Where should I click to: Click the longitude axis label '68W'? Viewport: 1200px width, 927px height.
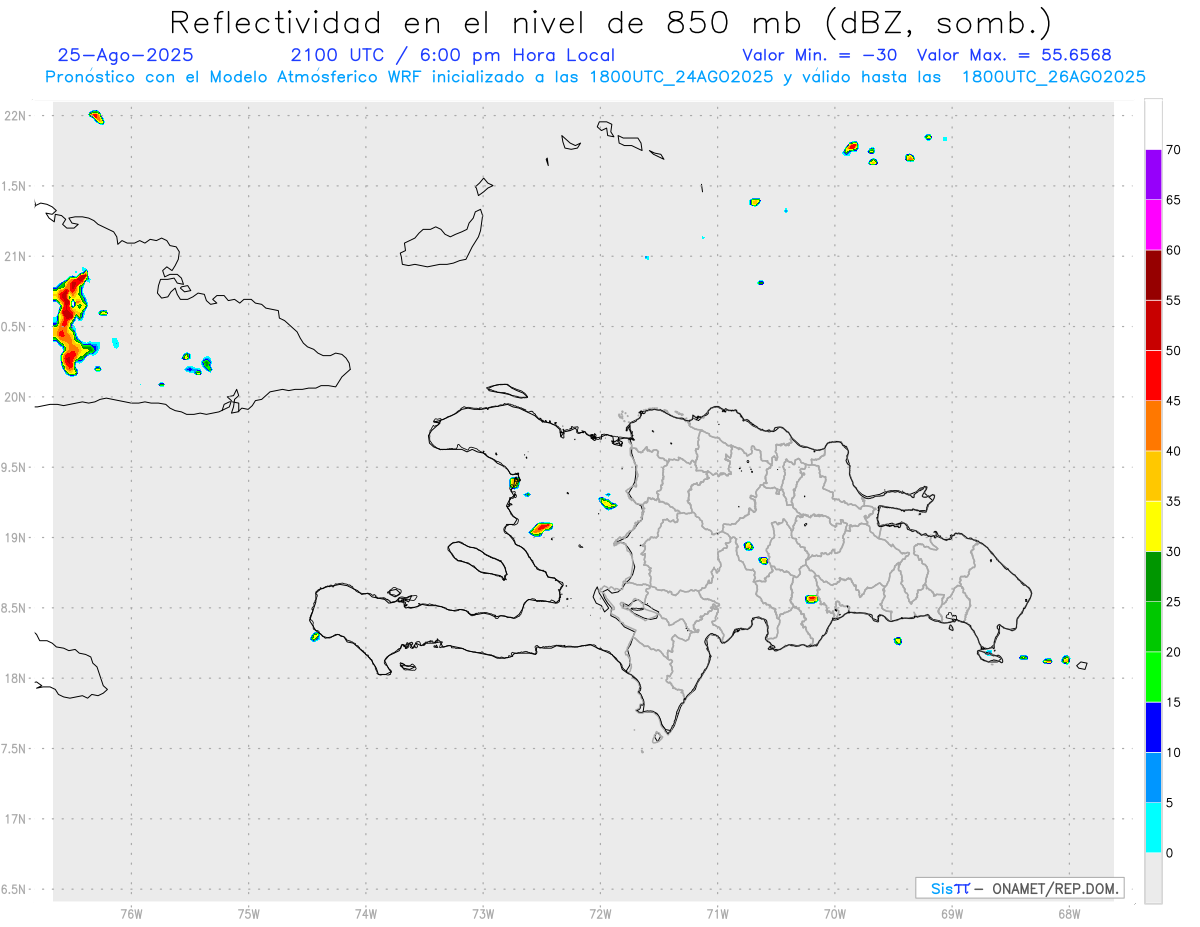(x=1069, y=913)
